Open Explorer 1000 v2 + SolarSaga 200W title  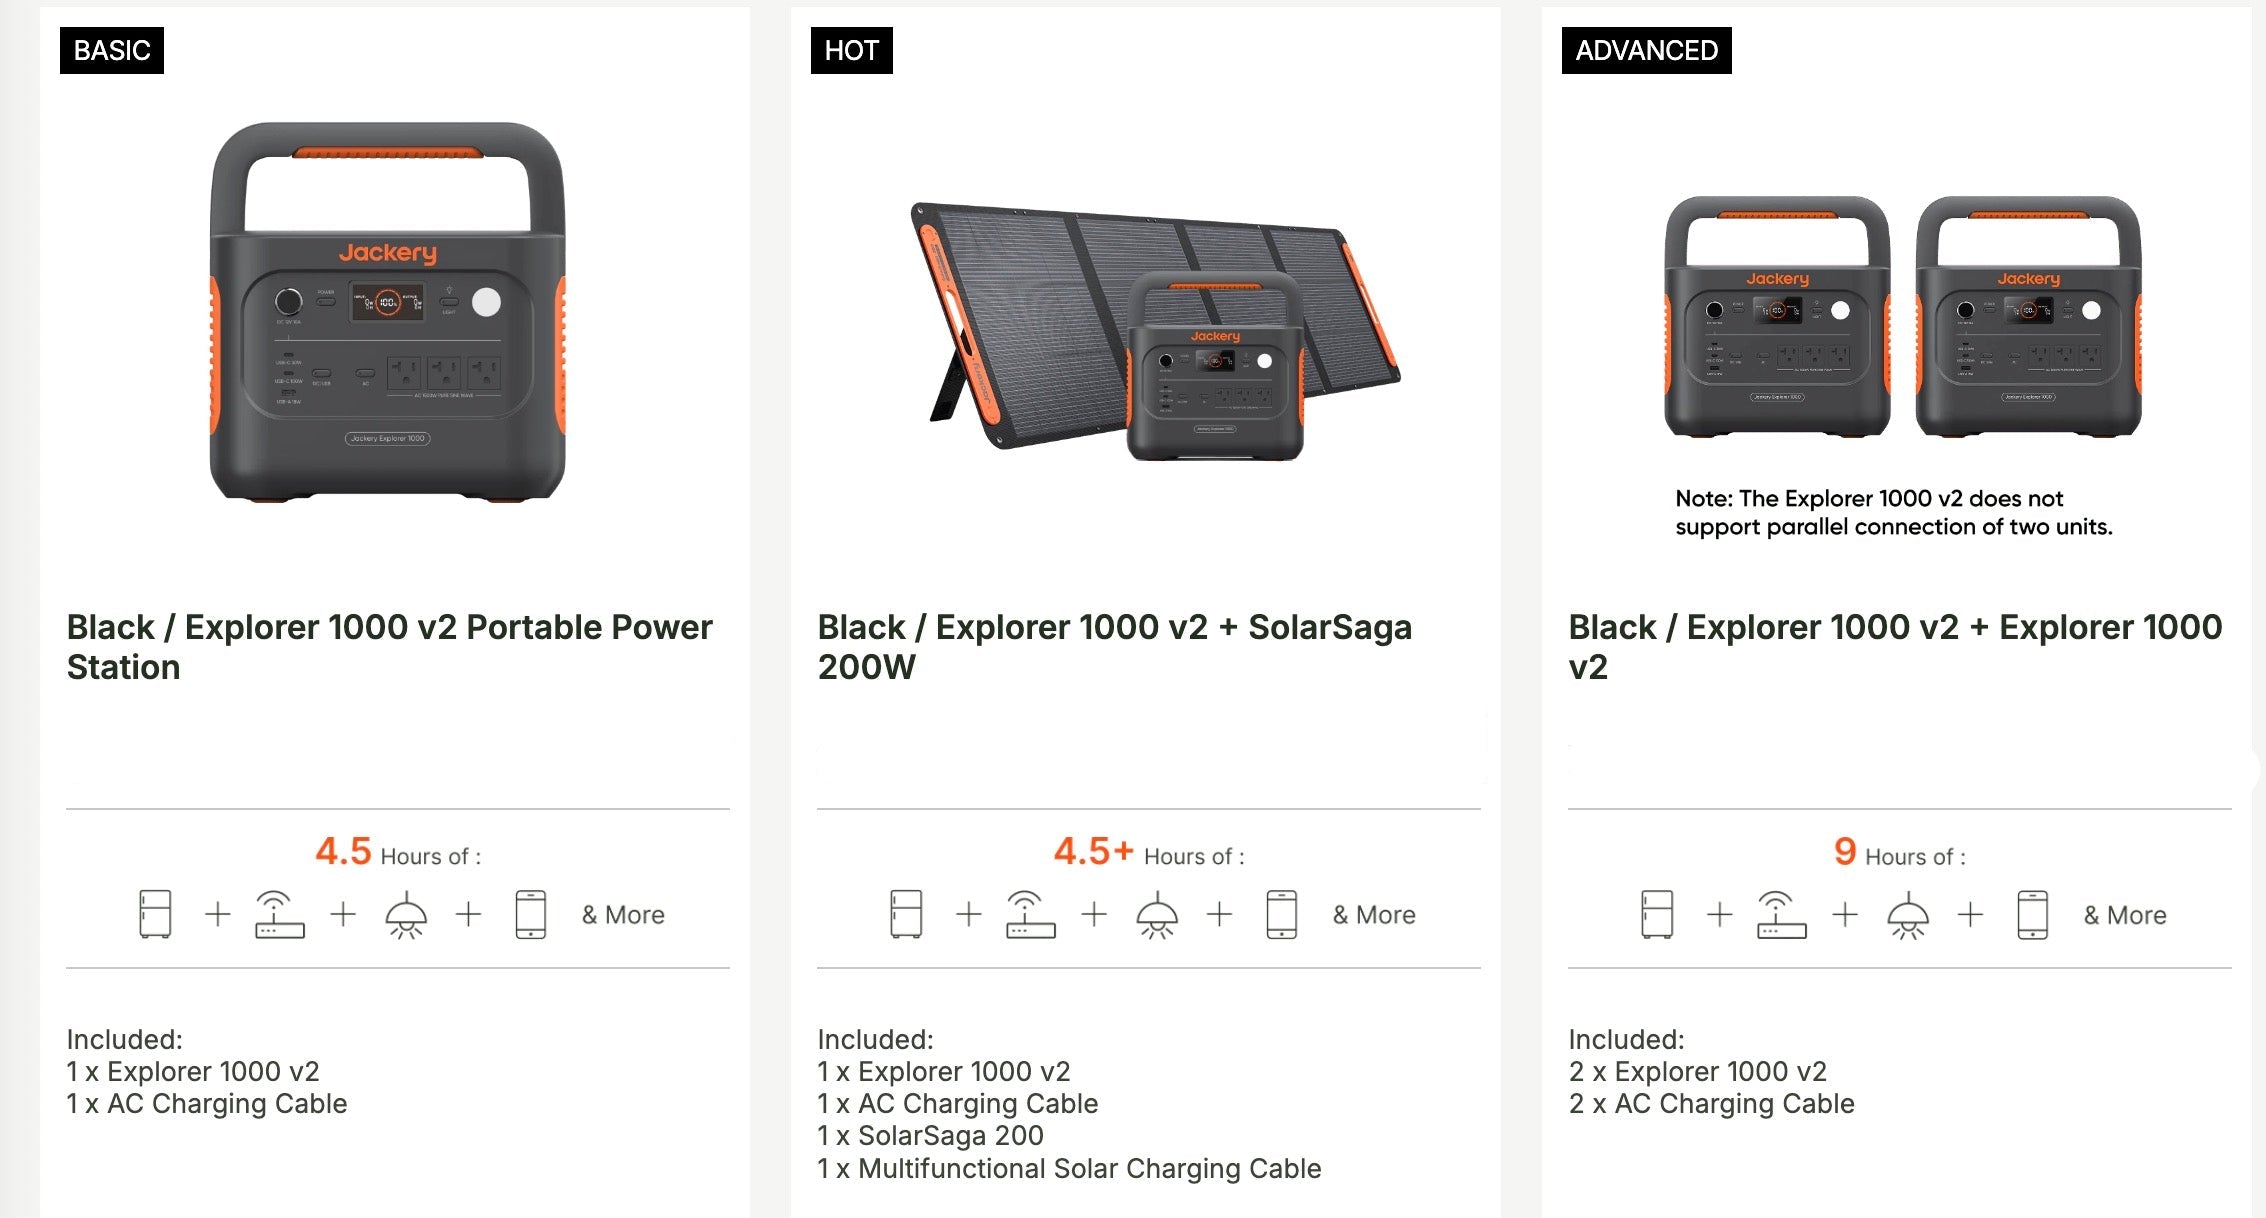coord(1114,647)
